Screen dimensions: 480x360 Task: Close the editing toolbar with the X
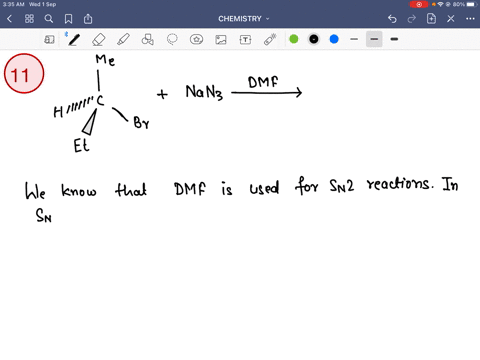pos(451,19)
